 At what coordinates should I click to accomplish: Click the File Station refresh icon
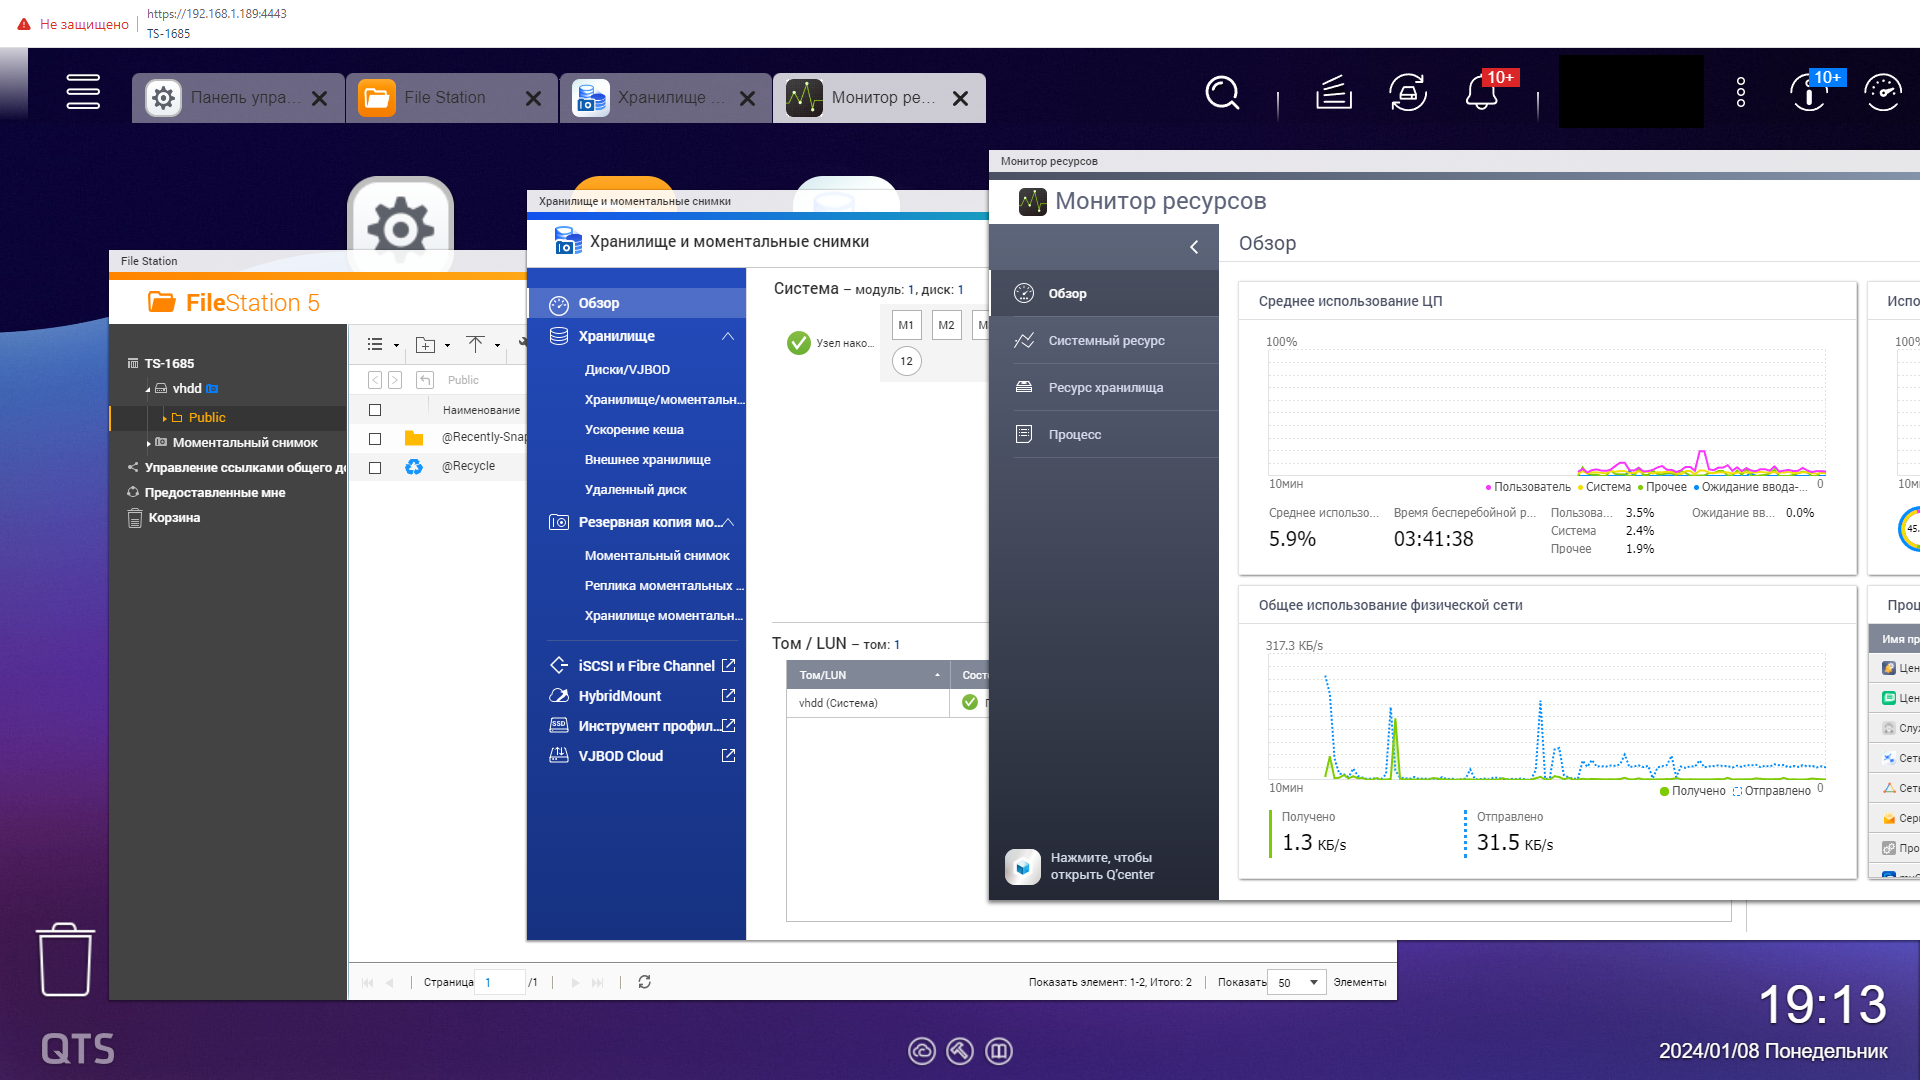[x=644, y=982]
